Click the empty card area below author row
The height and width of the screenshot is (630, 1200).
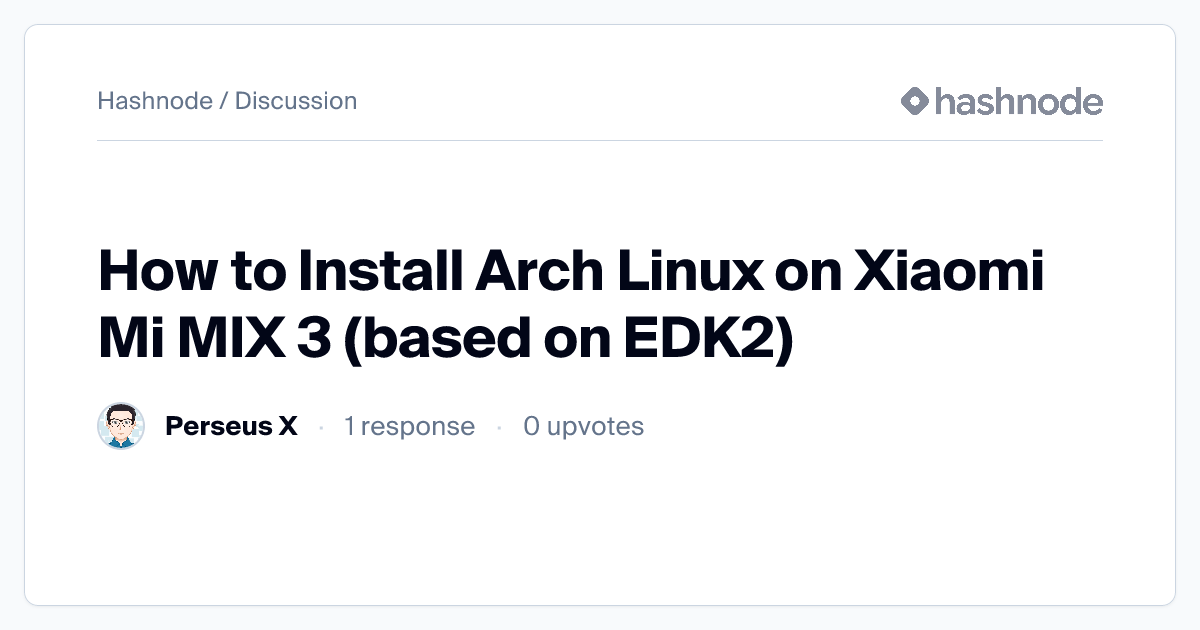[600, 530]
